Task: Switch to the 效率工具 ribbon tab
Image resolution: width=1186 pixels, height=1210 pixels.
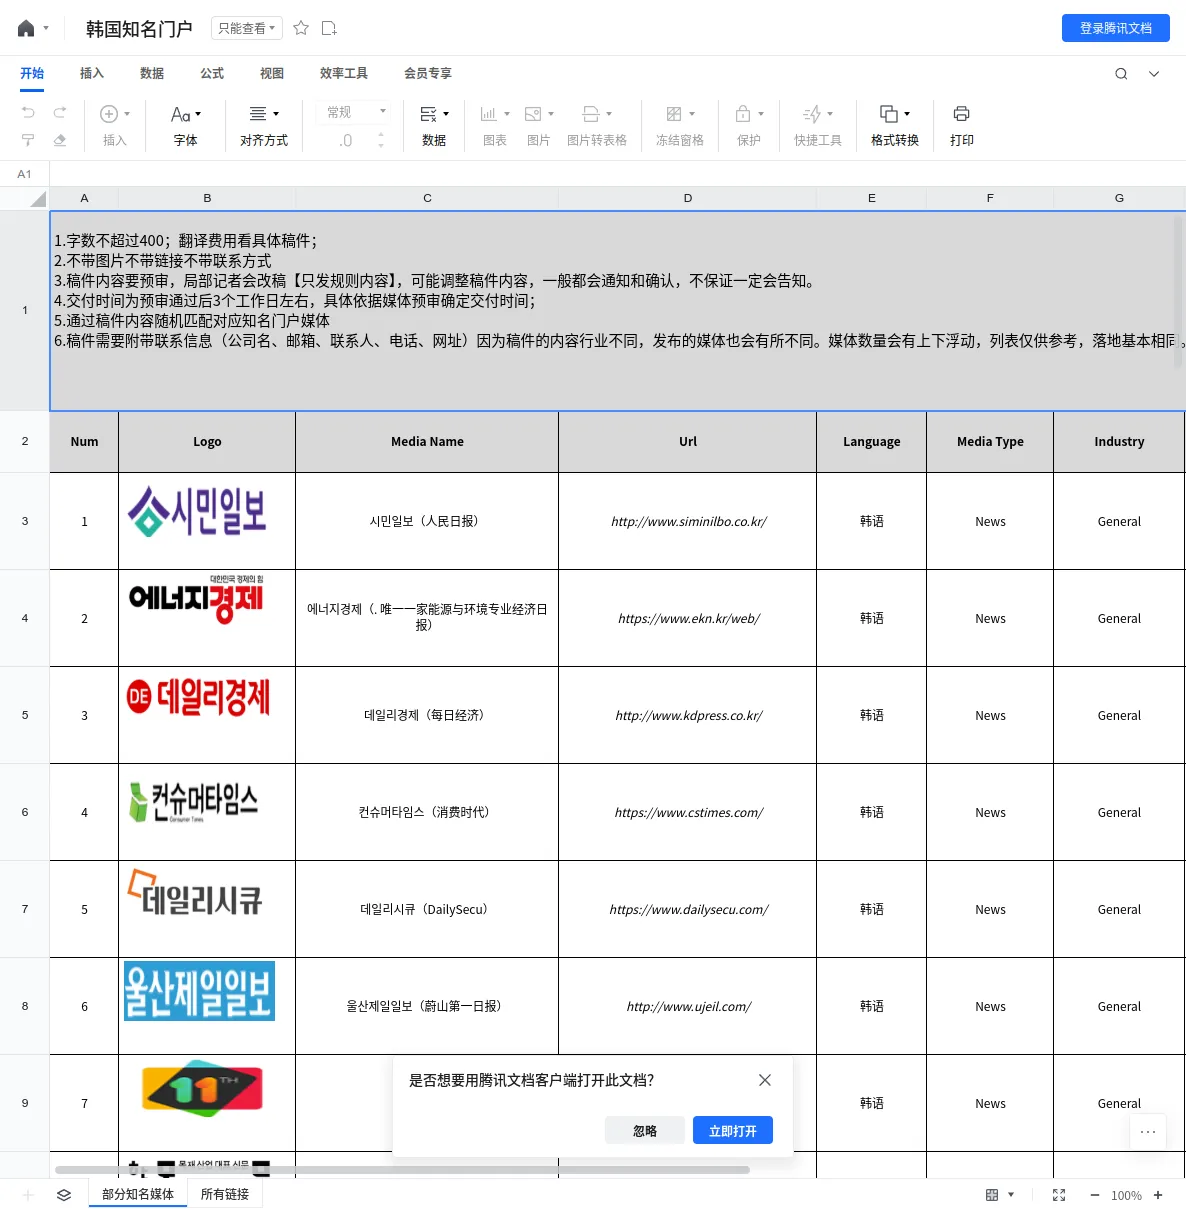Action: click(344, 73)
